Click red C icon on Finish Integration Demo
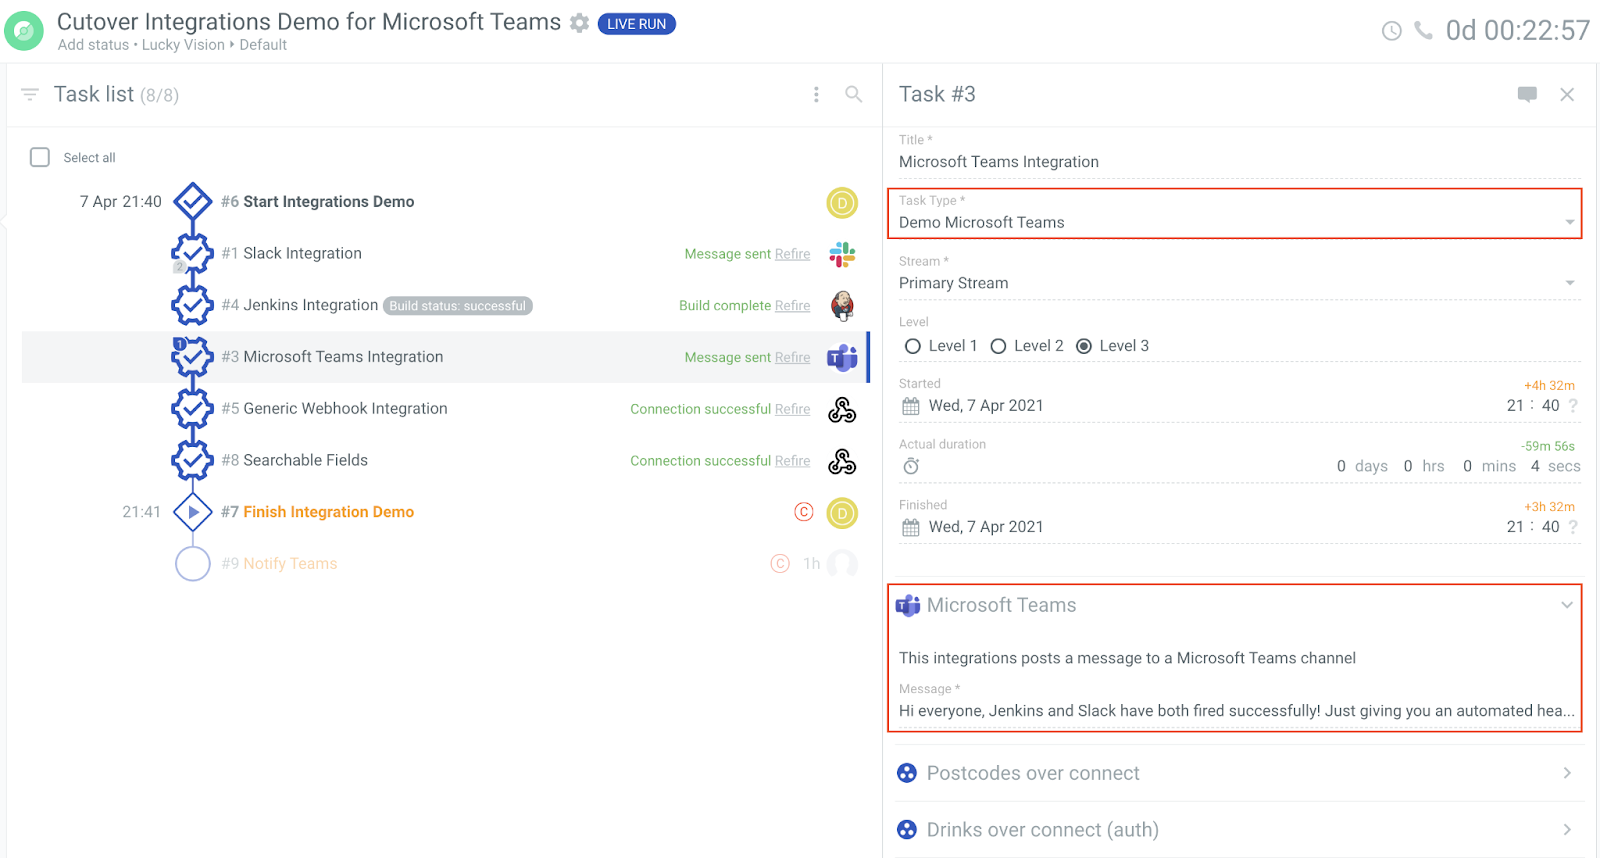Image resolution: width=1600 pixels, height=858 pixels. [804, 512]
